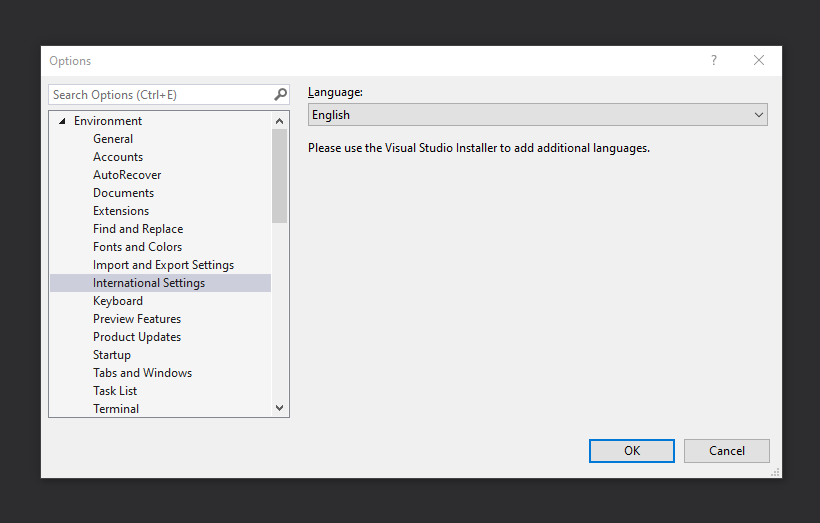Click the search magnifier icon
This screenshot has width=820, height=523.
tap(280, 95)
